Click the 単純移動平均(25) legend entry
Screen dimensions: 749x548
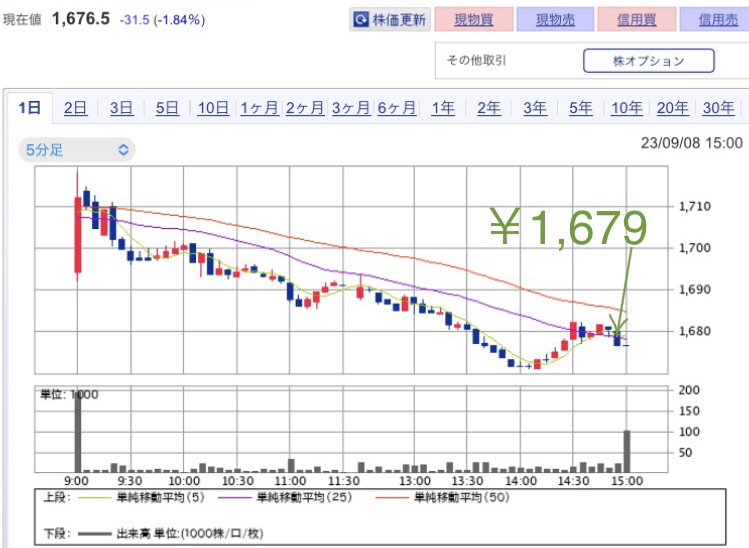pos(285,498)
